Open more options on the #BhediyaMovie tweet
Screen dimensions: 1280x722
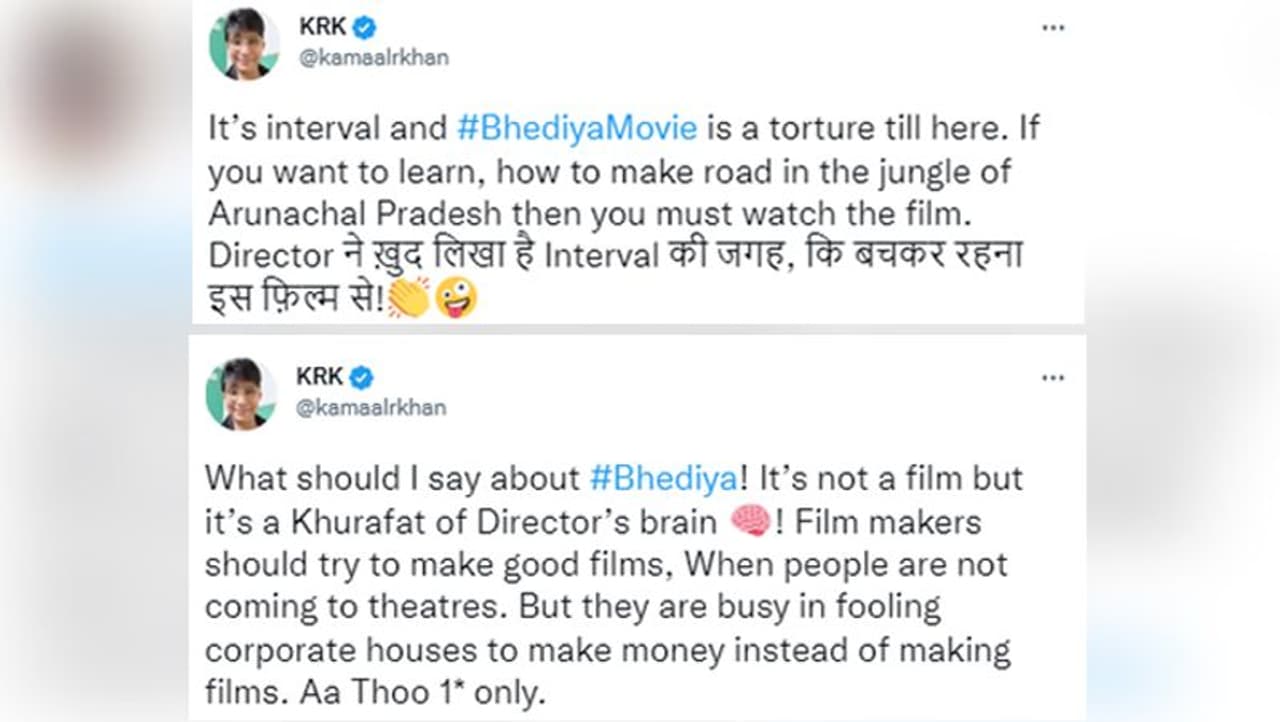(x=1053, y=28)
